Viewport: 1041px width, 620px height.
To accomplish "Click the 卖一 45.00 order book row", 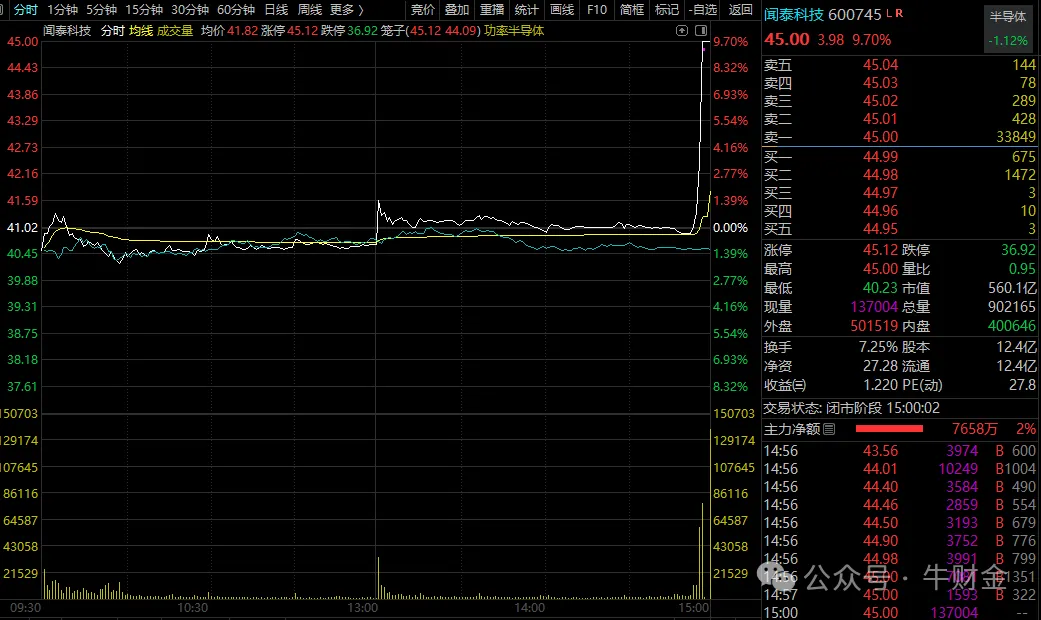I will (x=900, y=138).
